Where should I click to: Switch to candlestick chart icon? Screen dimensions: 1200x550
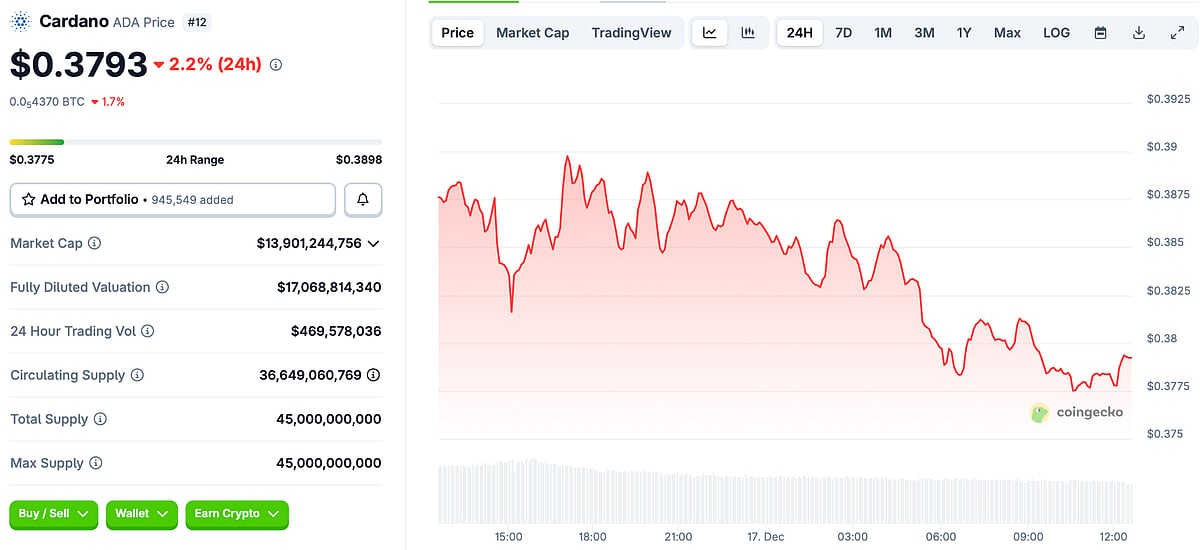coord(748,33)
